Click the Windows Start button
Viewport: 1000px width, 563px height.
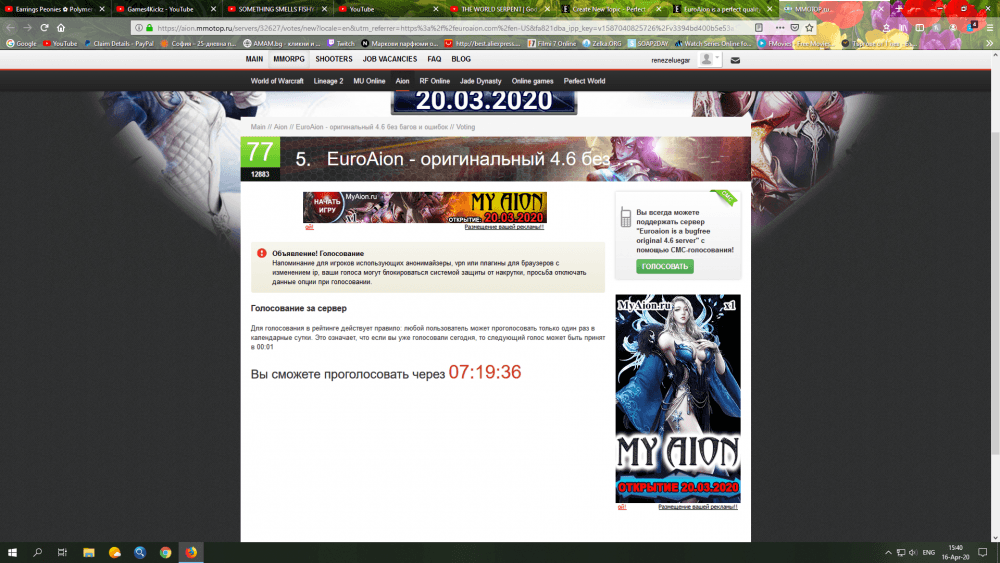[13, 552]
